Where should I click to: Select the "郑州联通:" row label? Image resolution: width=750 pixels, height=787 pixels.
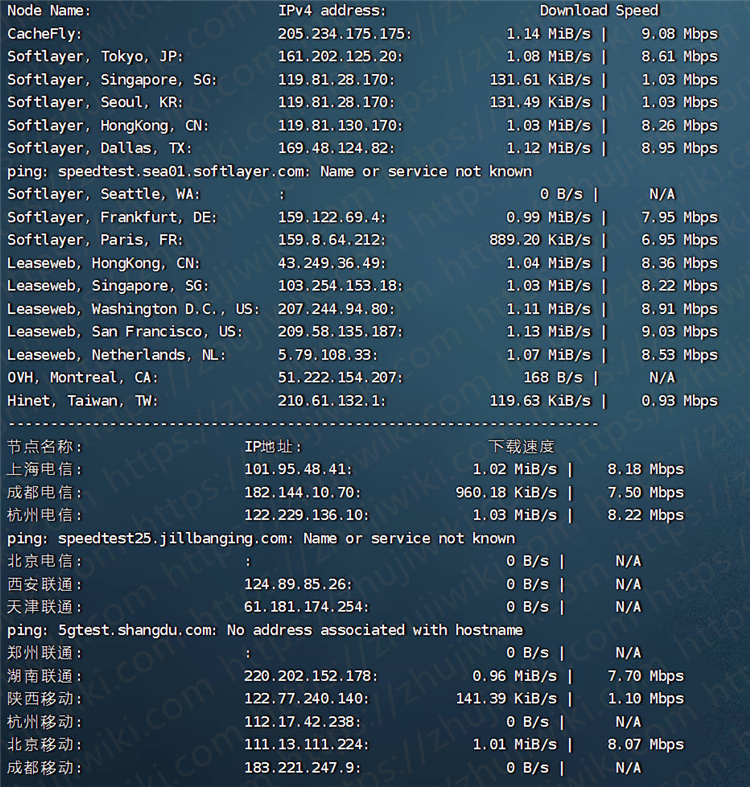coord(45,653)
